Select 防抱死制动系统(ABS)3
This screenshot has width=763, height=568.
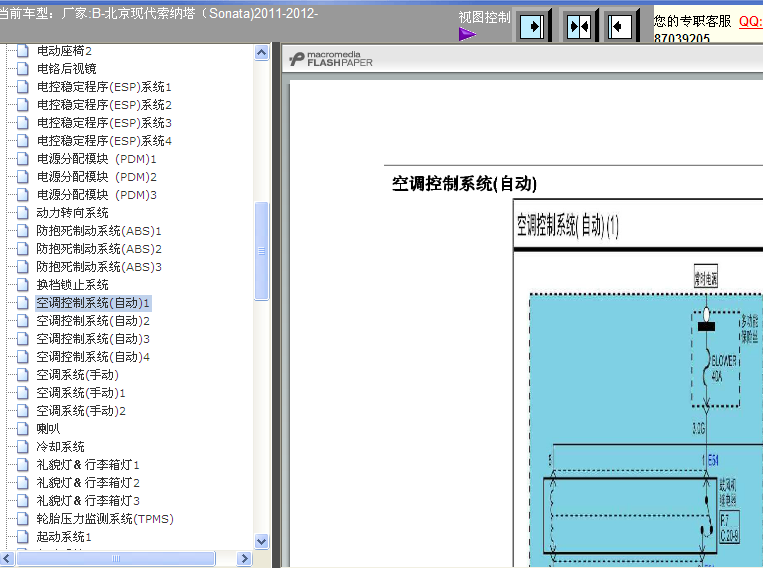click(x=99, y=267)
